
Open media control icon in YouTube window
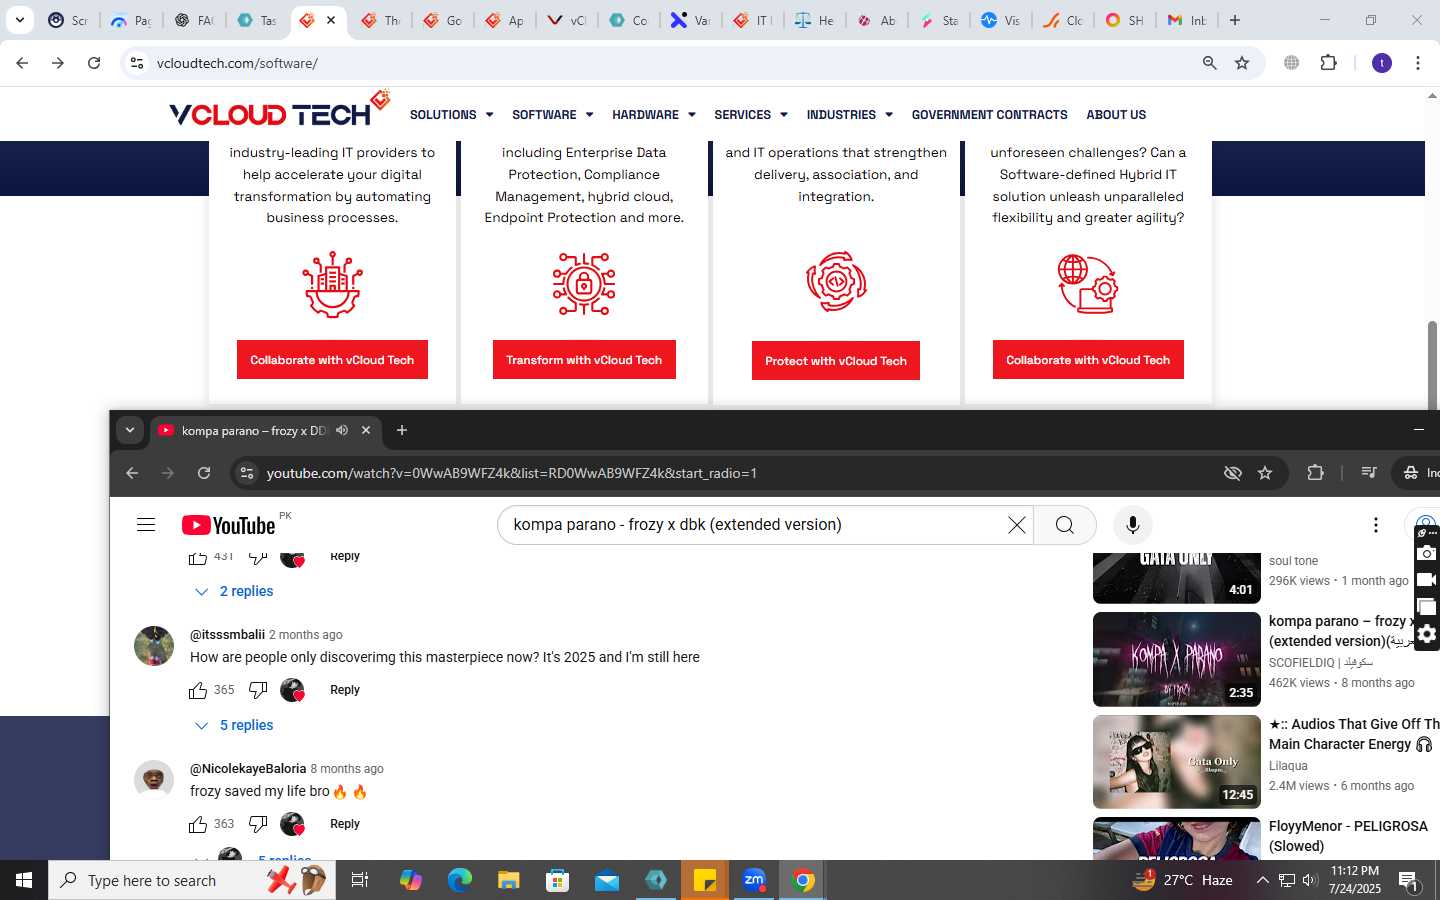click(1369, 473)
